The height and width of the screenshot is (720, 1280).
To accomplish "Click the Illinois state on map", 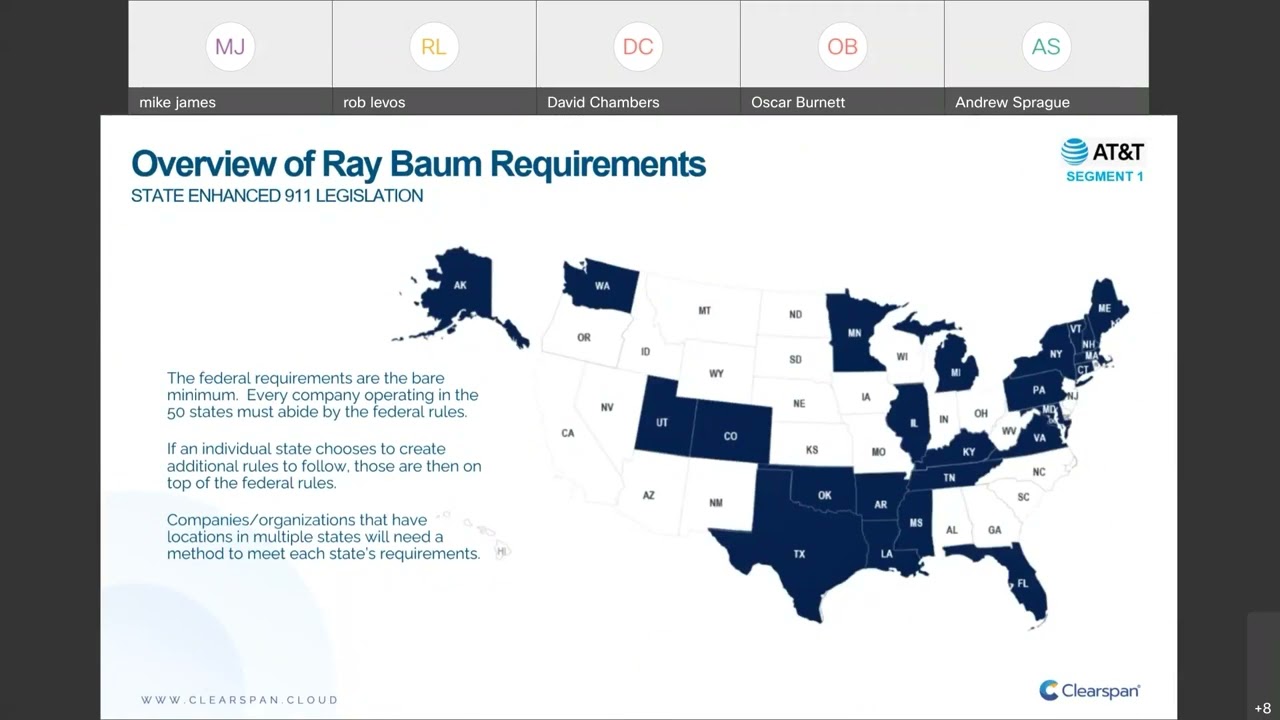I will 914,422.
